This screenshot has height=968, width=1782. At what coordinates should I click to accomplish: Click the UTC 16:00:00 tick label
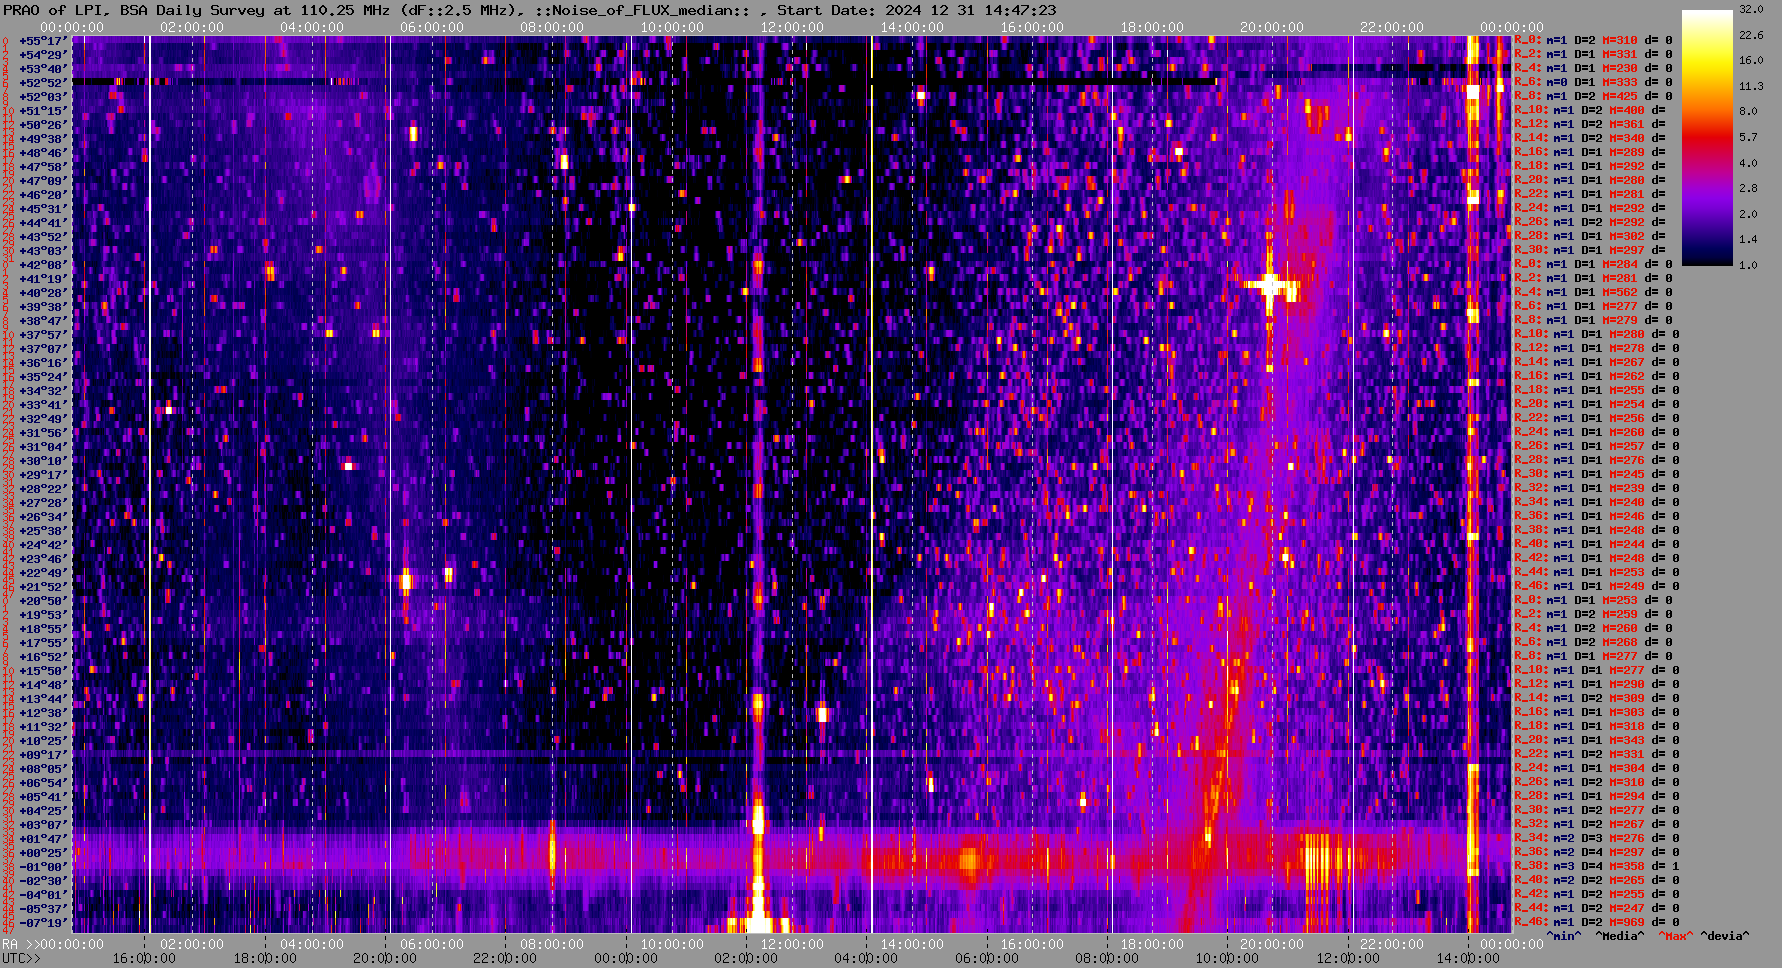(144, 958)
